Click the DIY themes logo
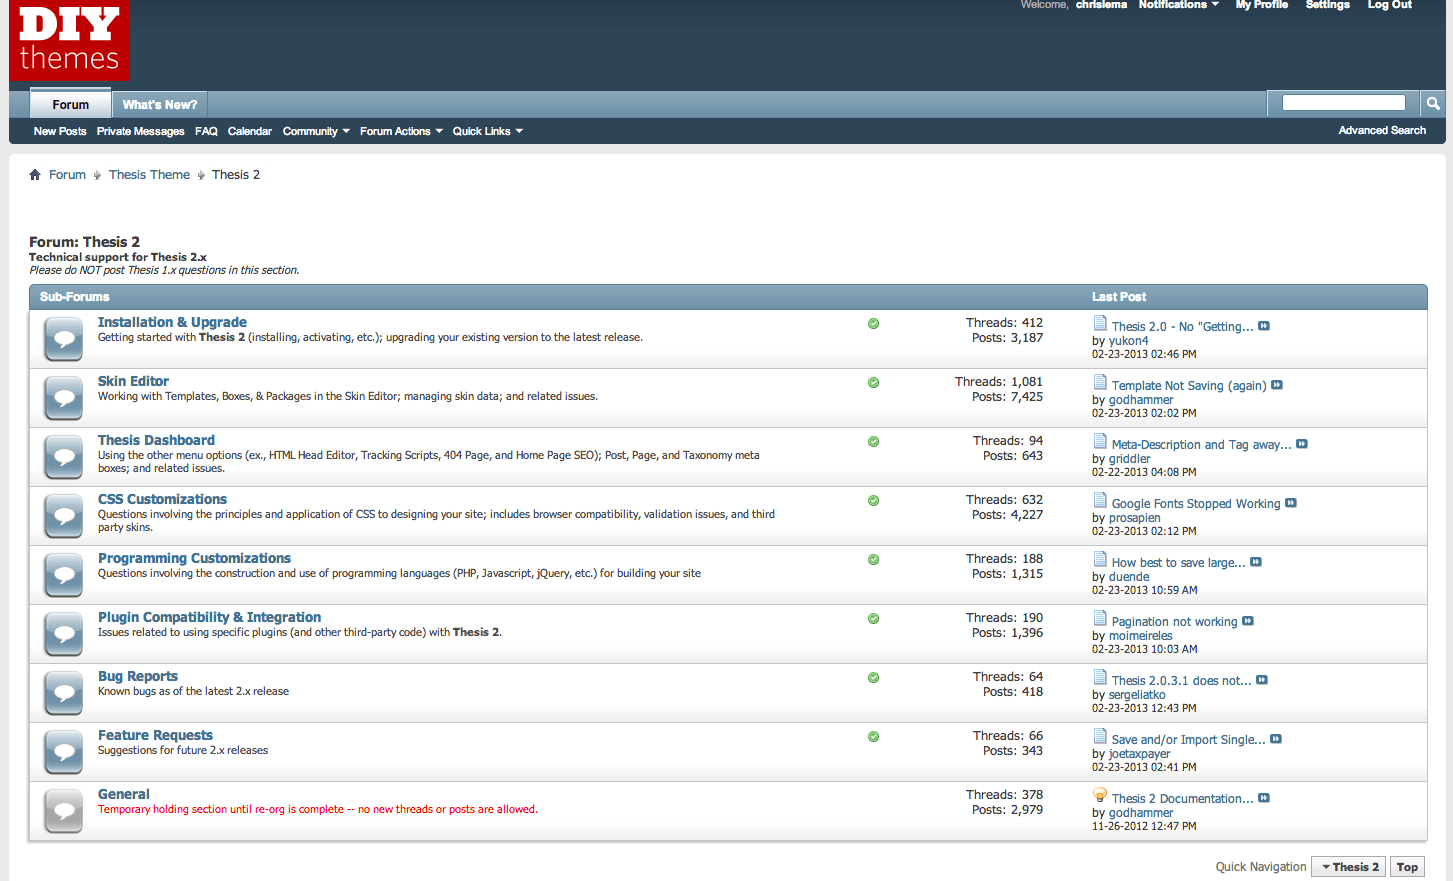Viewport: 1453px width, 881px height. click(69, 40)
